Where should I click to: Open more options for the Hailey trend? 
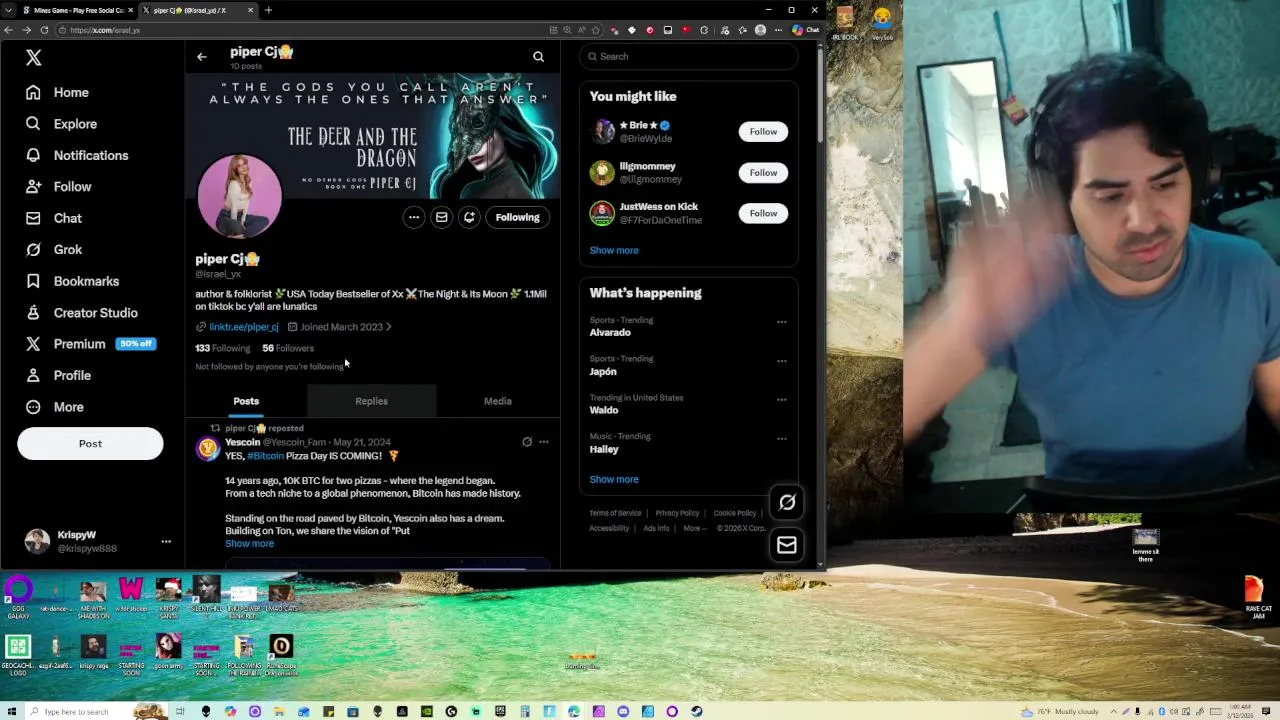click(782, 438)
